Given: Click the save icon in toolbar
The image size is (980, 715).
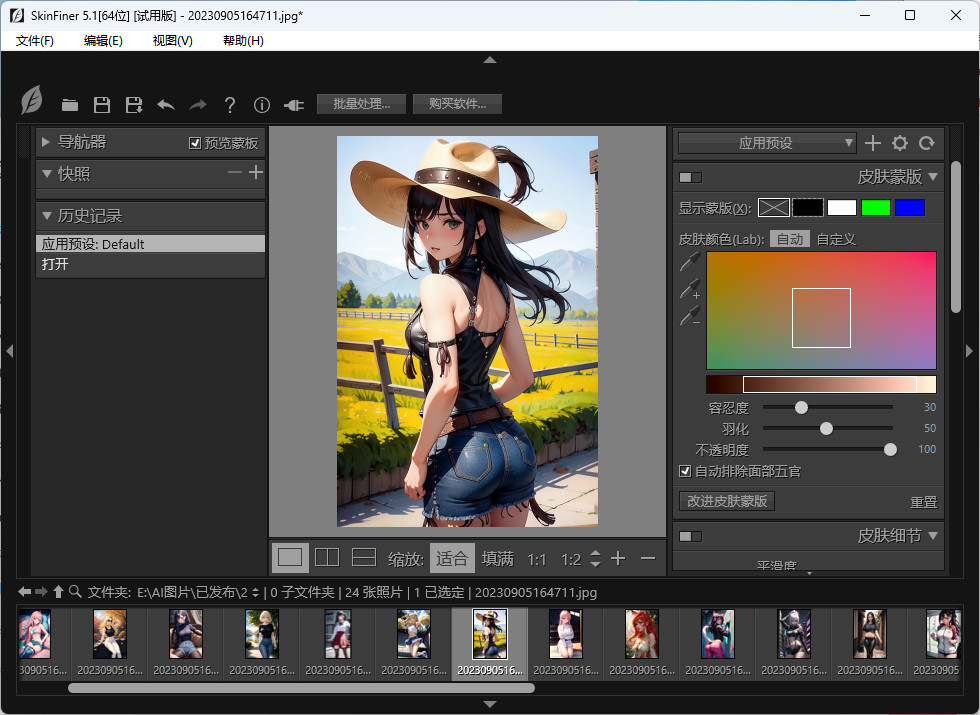Looking at the screenshot, I should click(x=102, y=104).
